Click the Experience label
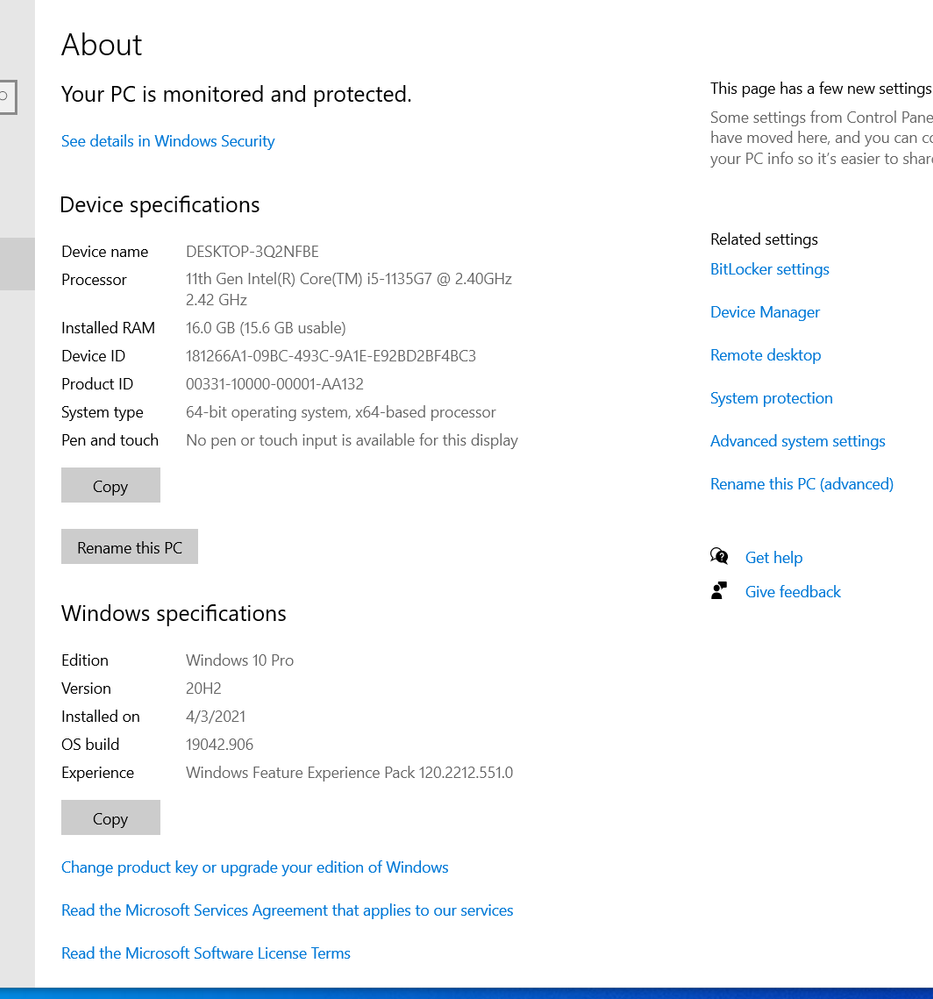 (98, 773)
